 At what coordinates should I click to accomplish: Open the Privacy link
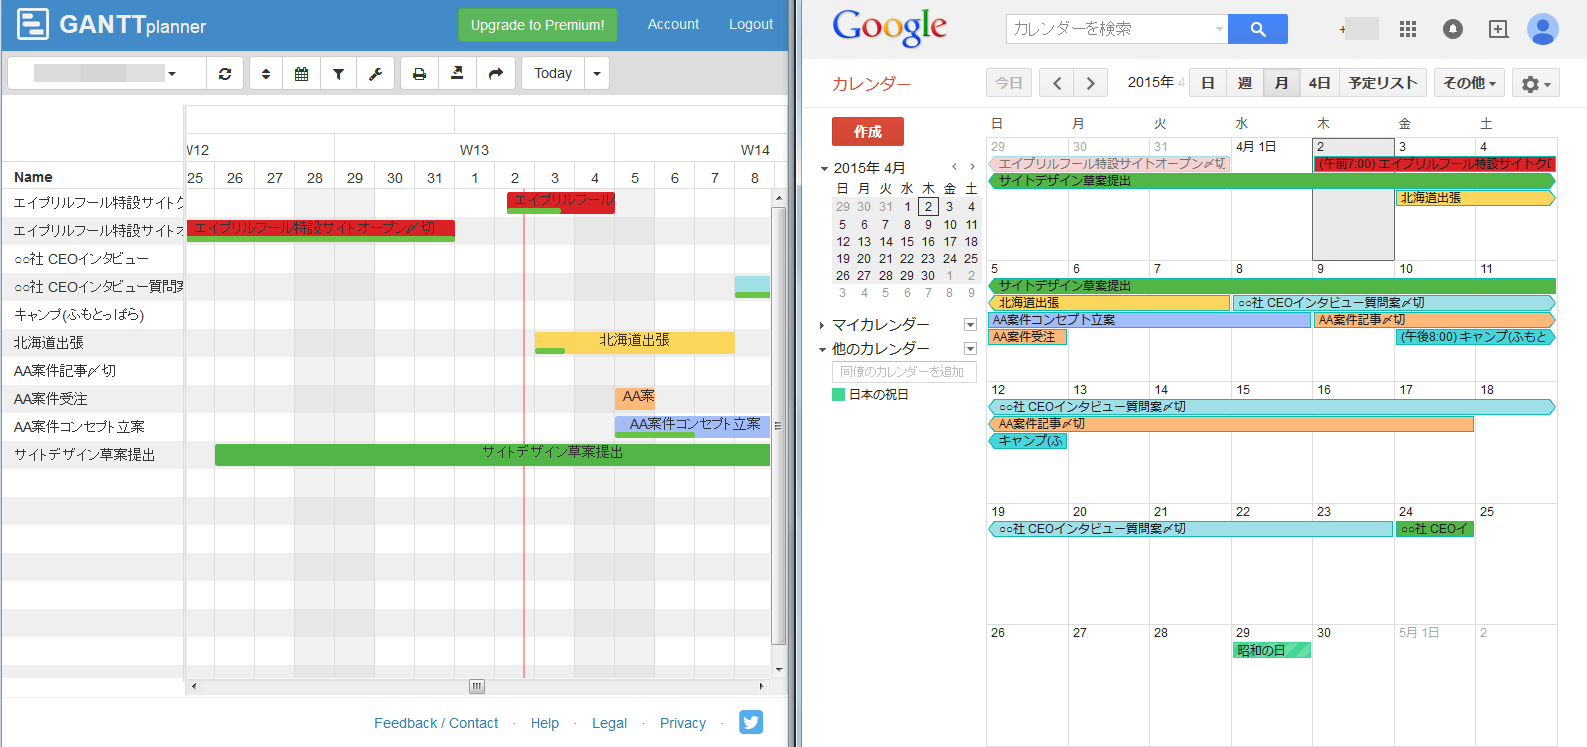click(683, 723)
